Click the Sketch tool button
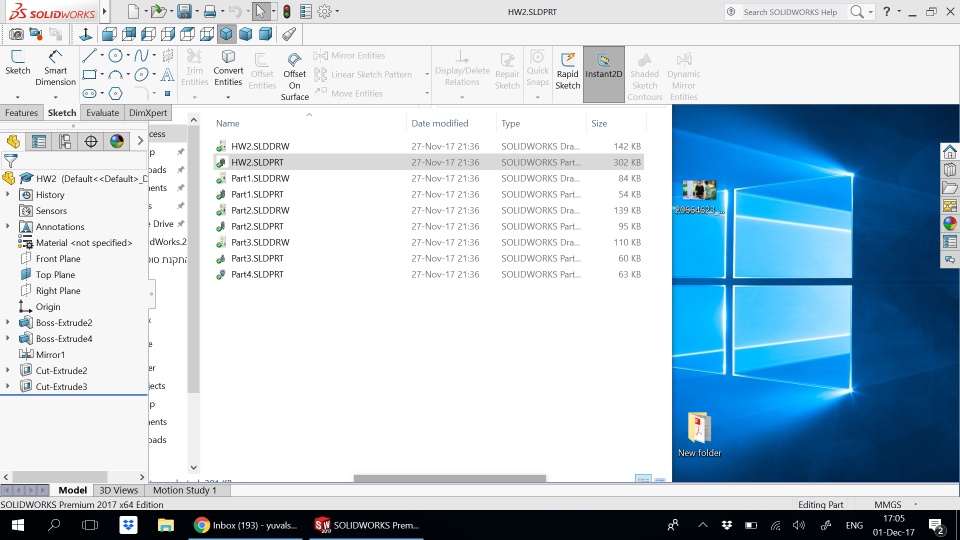960x540 pixels. click(x=17, y=62)
